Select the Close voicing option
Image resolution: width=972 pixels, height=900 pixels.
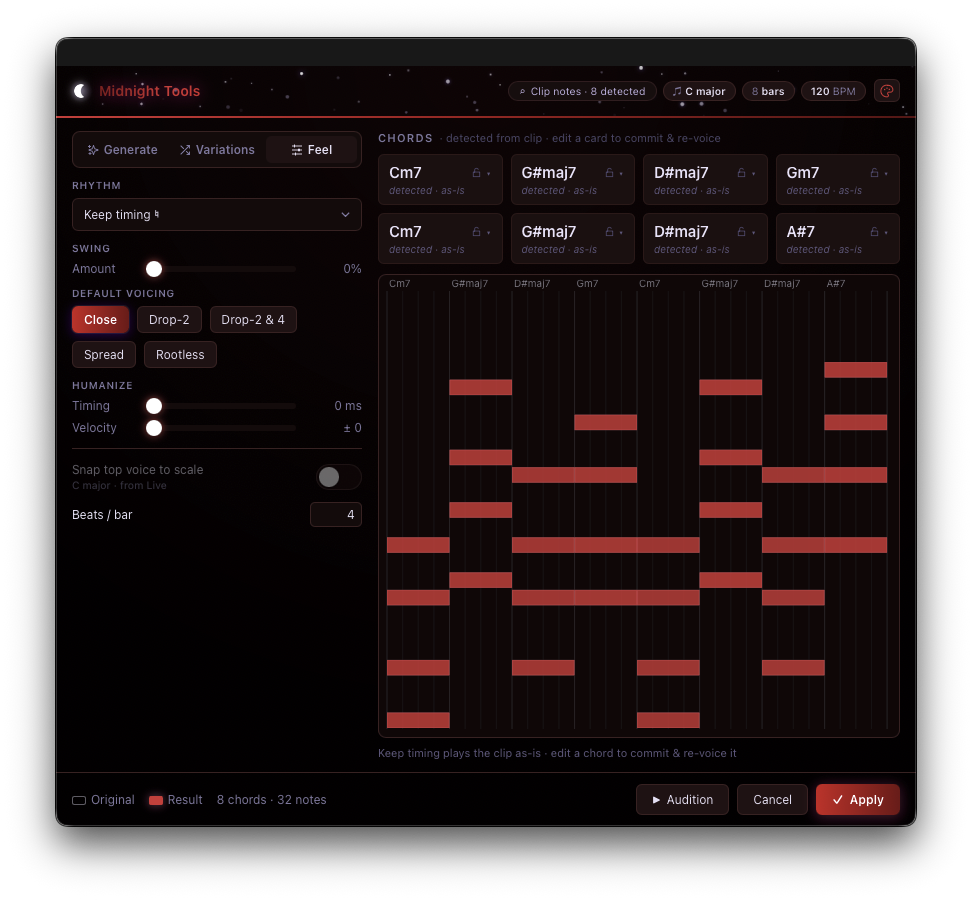pyautogui.click(x=100, y=320)
